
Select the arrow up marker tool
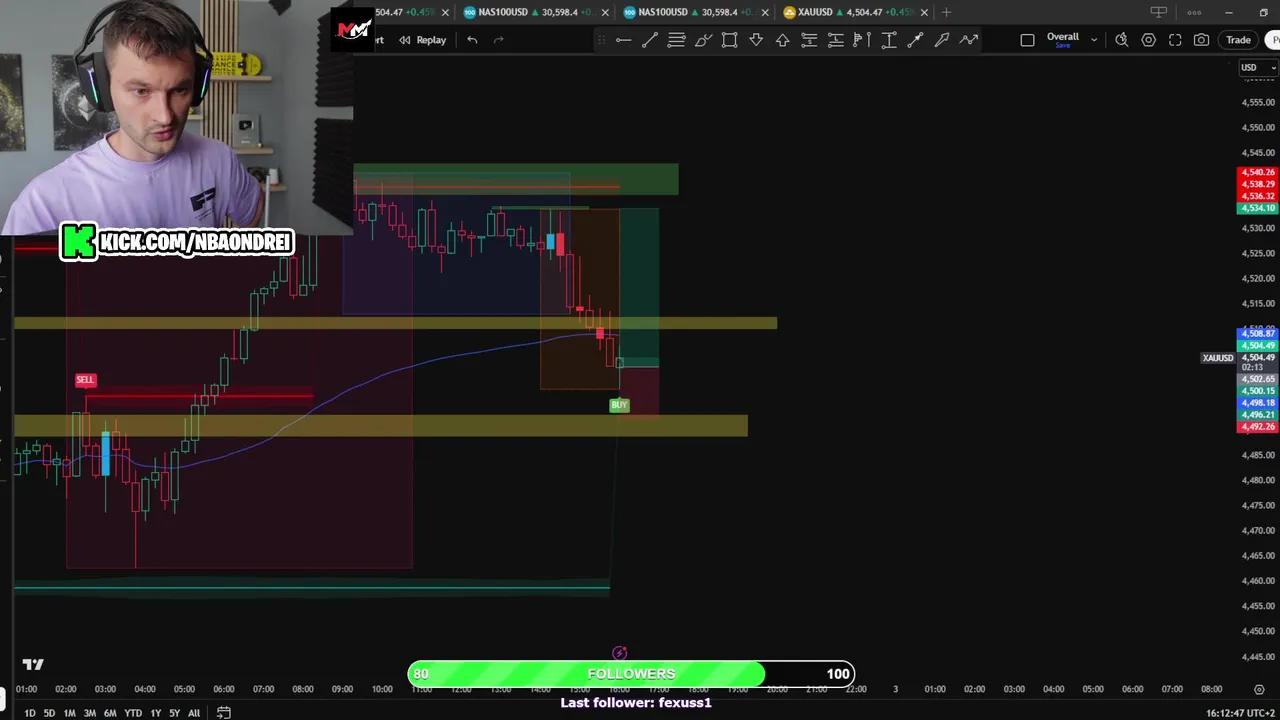(x=782, y=40)
